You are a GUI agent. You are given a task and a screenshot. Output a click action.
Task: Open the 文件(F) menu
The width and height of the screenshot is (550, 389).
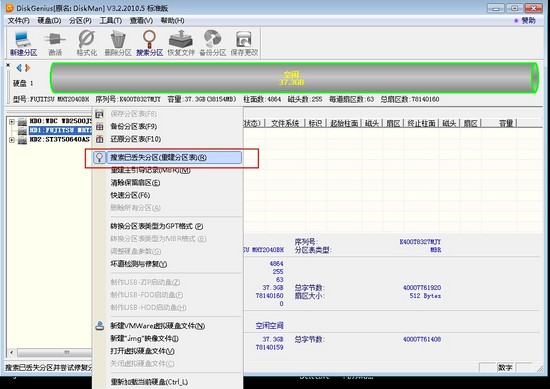(19, 21)
